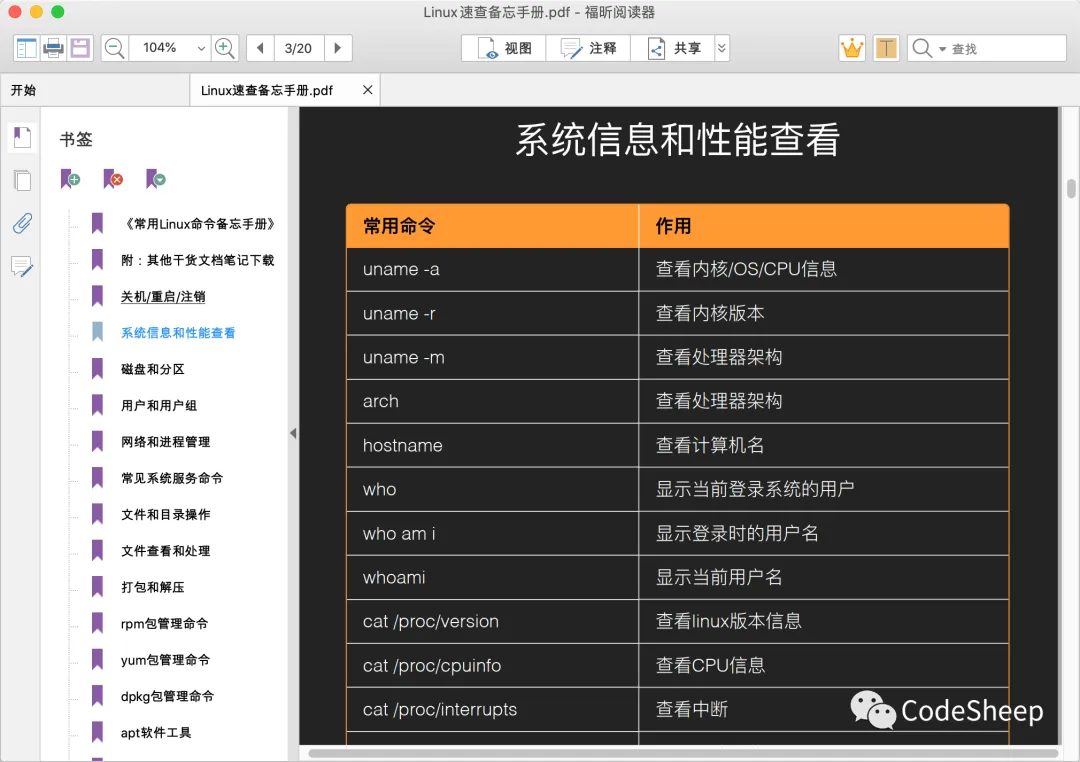Click the bookmark flag icon beside 磁盘和分区
The image size is (1080, 762).
coord(97,369)
